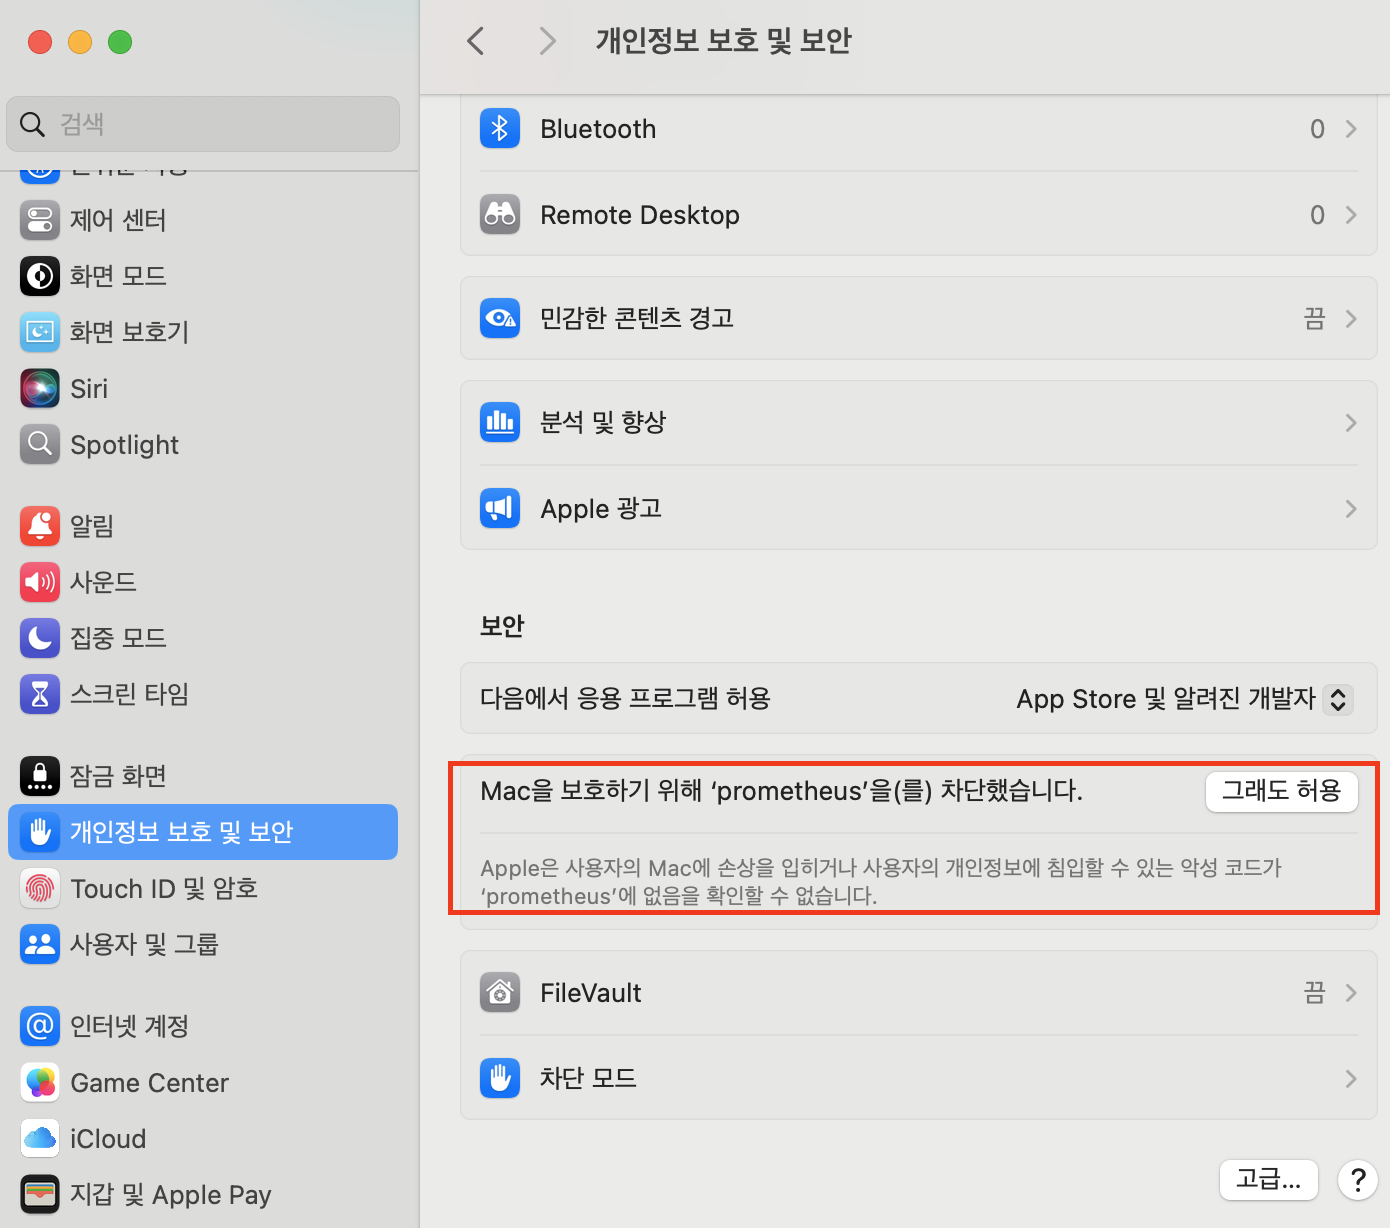Screen dimensions: 1390x1228
Task: Click the 민감한 콘텐츠 경고 eye icon
Action: click(500, 318)
